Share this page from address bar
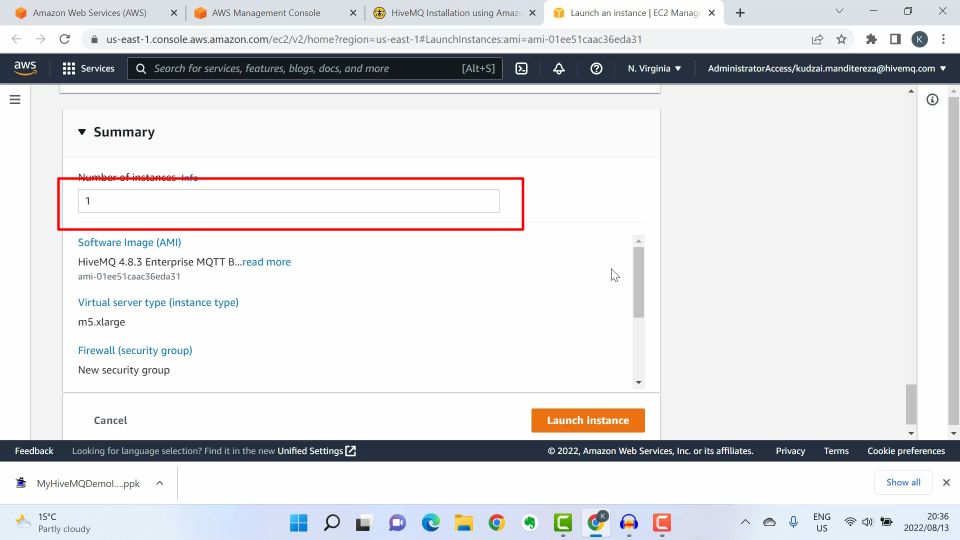This screenshot has width=960, height=540. coord(817,39)
